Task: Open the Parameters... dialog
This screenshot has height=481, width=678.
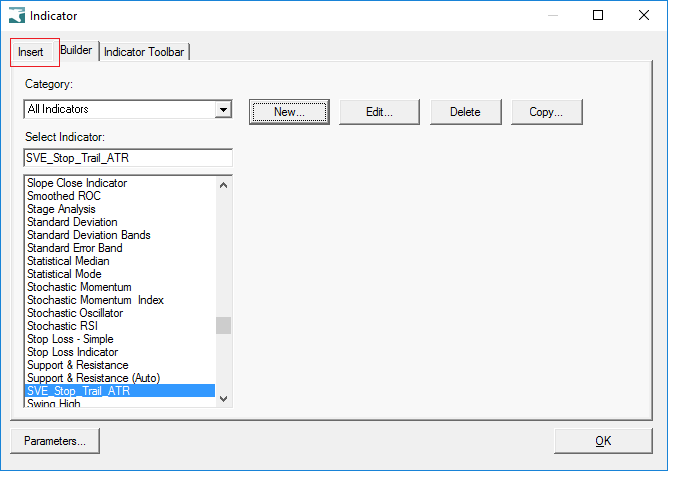Action: (55, 441)
